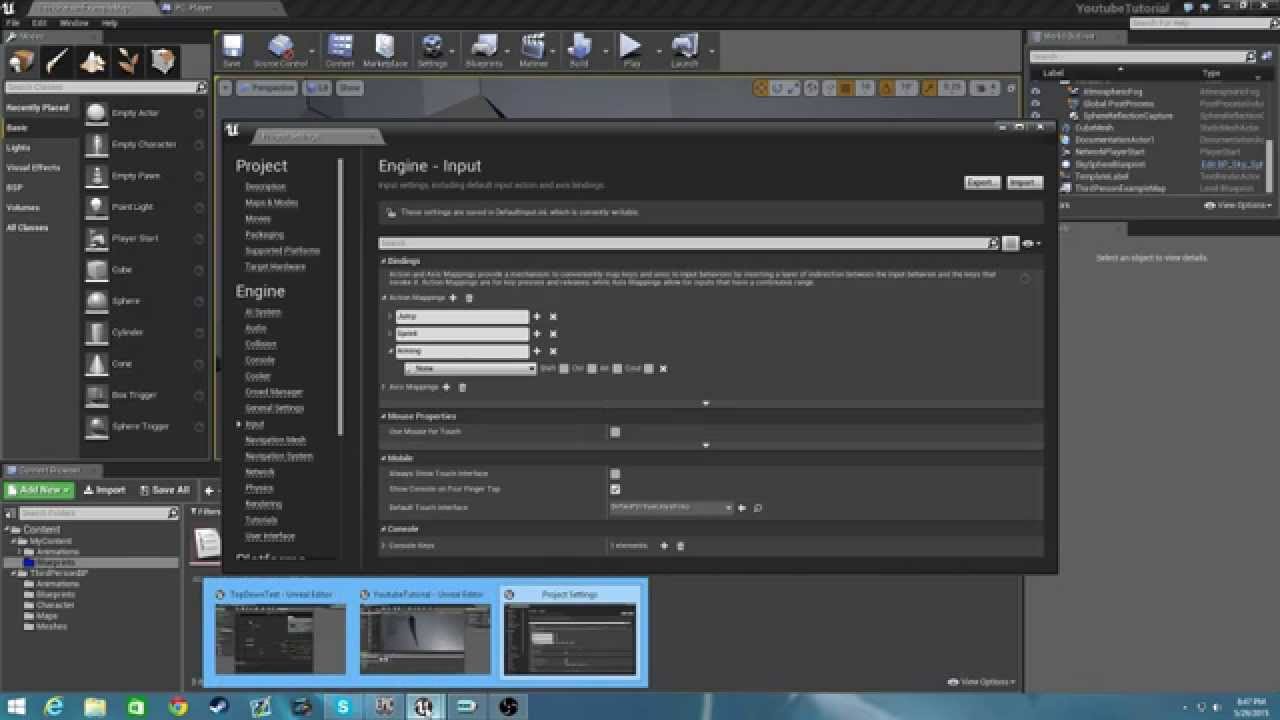Open the Help menu

pos(110,22)
